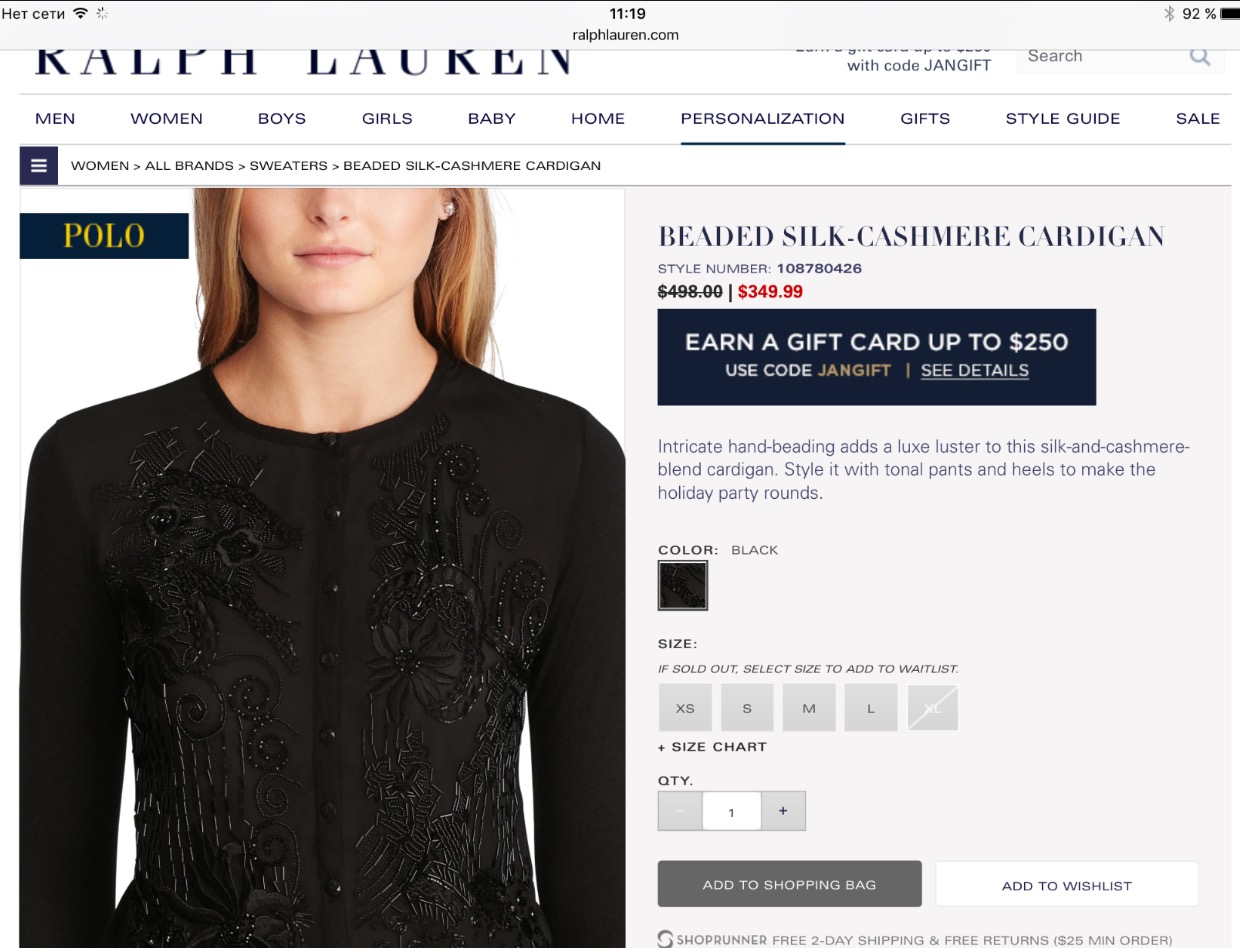
Task: Select size XS
Action: point(685,708)
